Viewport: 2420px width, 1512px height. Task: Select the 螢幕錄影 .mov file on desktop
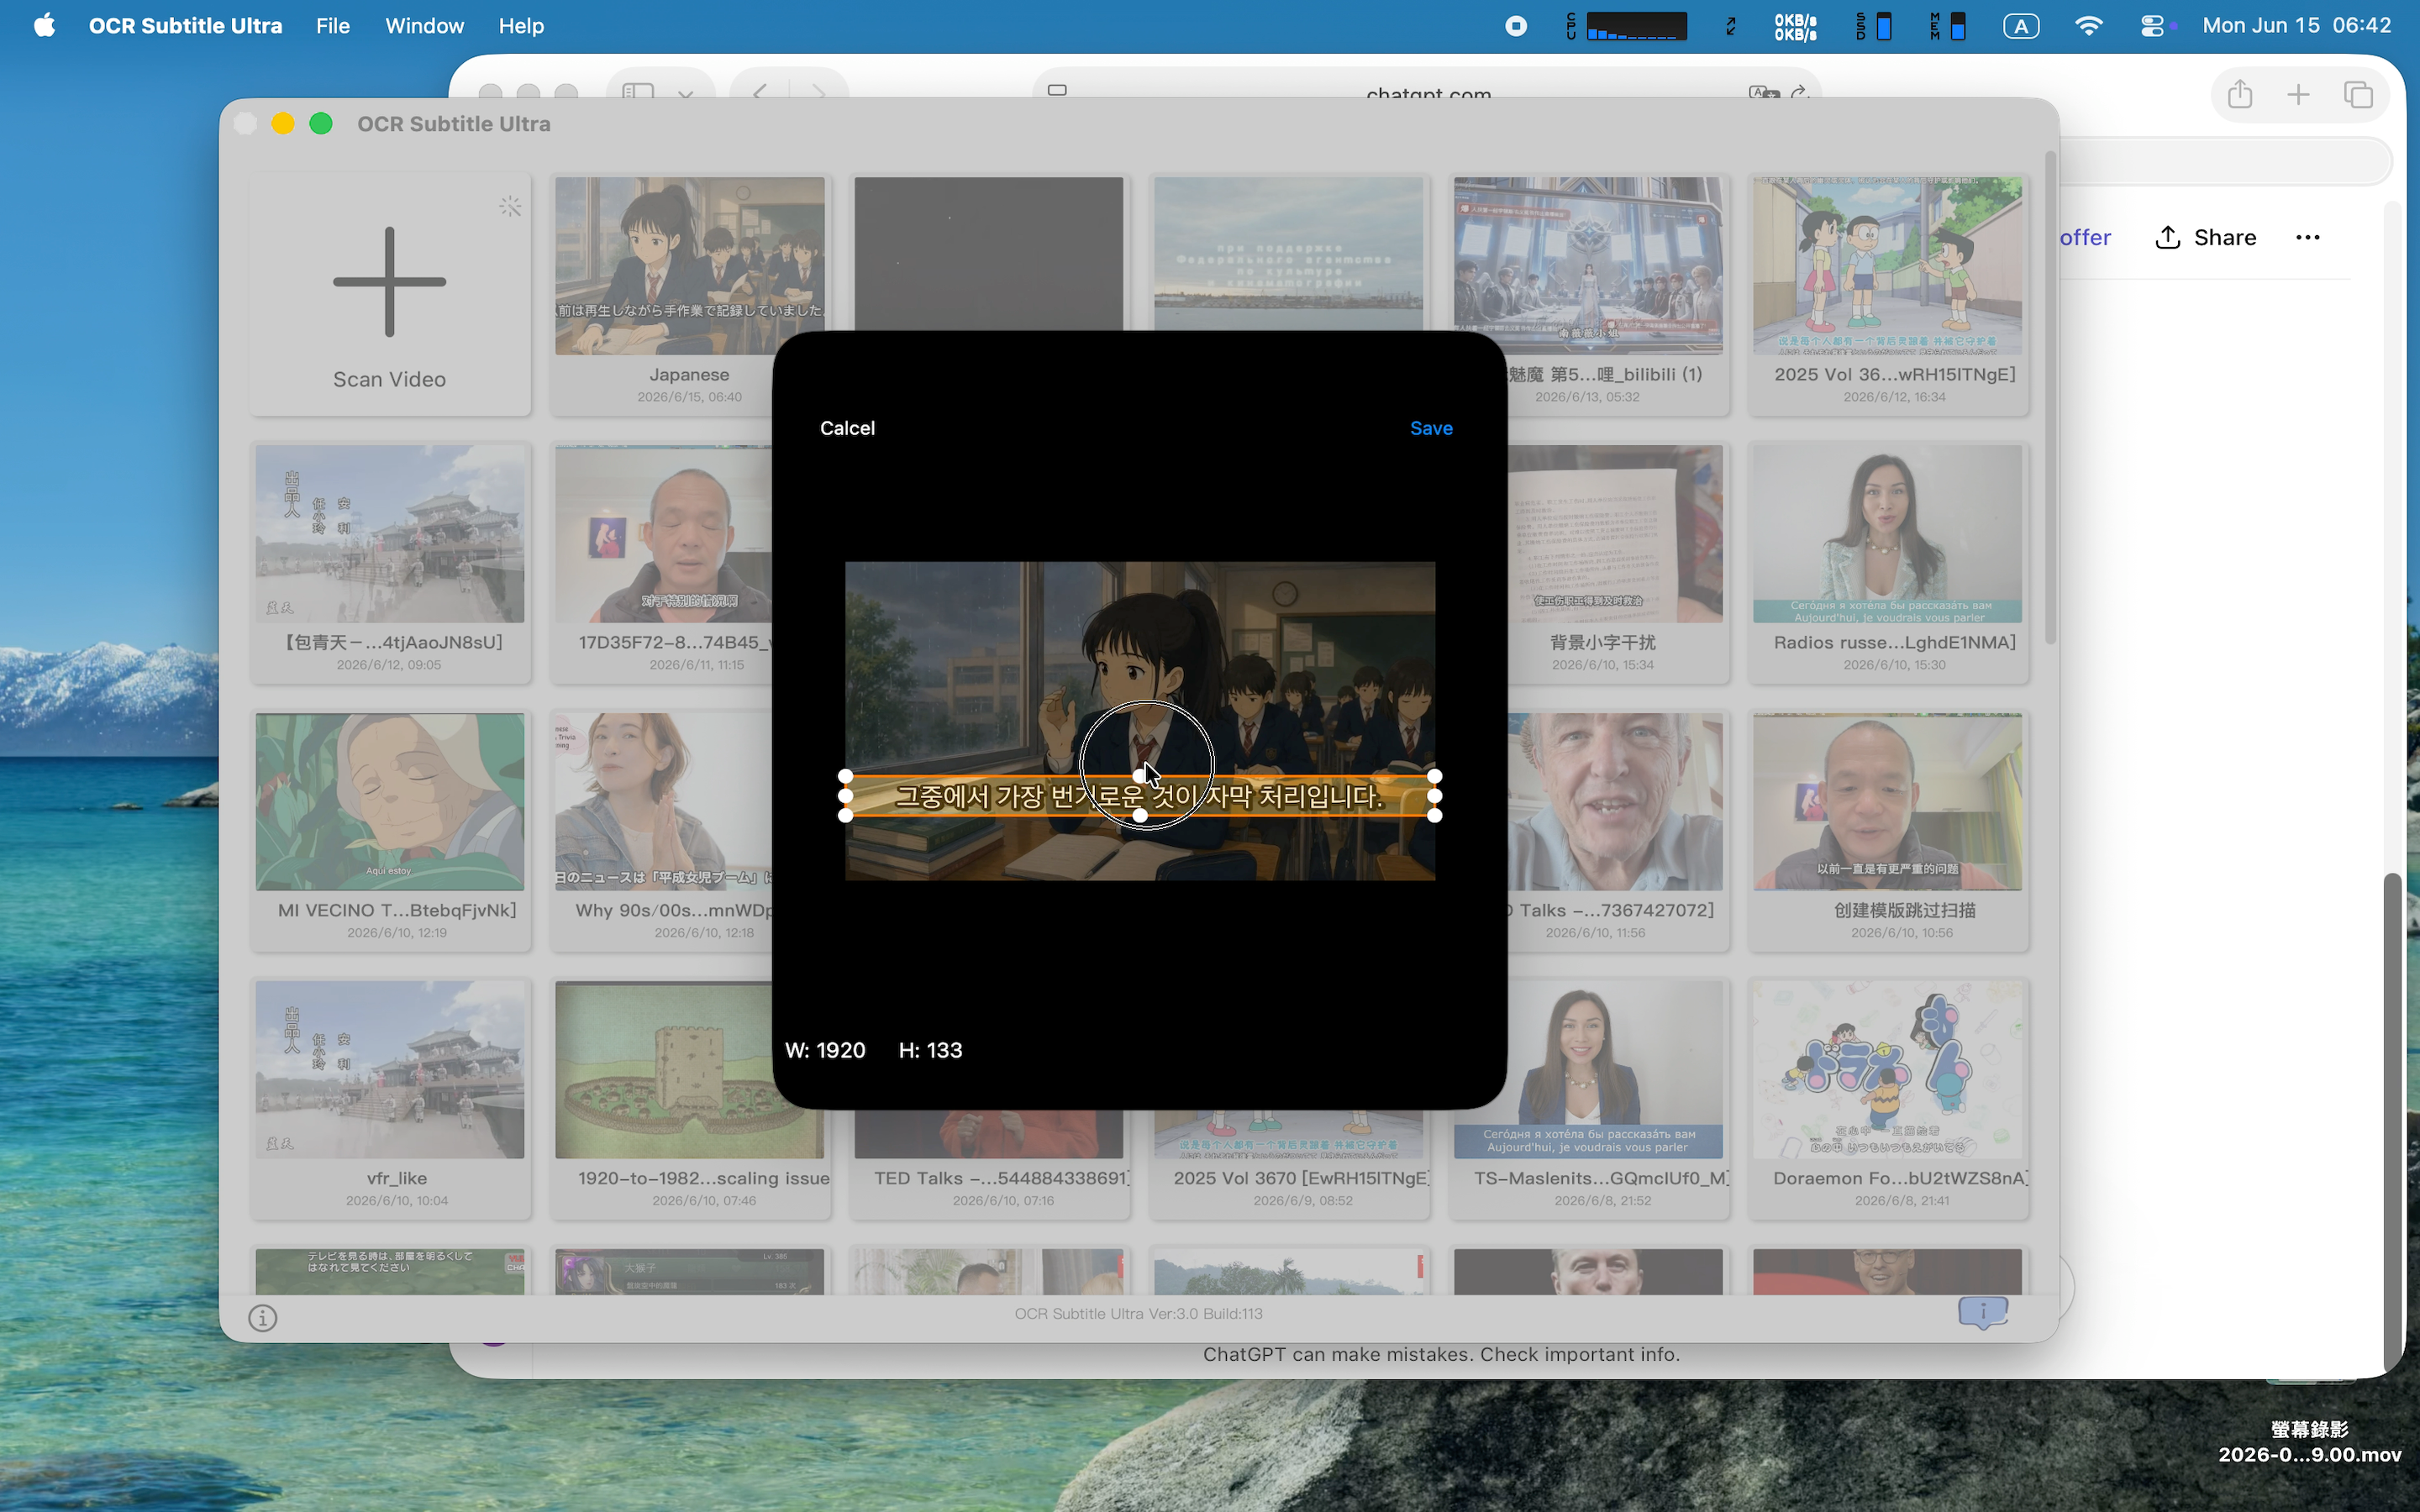2309,1442
